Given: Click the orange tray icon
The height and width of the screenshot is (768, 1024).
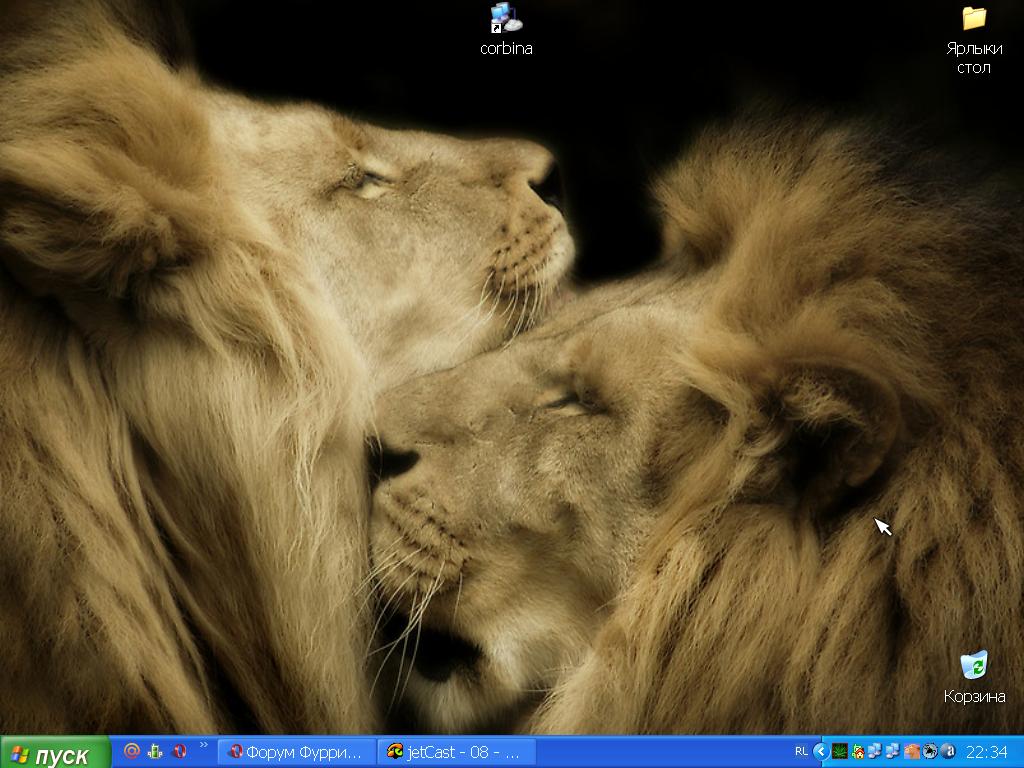Looking at the screenshot, I should [911, 751].
